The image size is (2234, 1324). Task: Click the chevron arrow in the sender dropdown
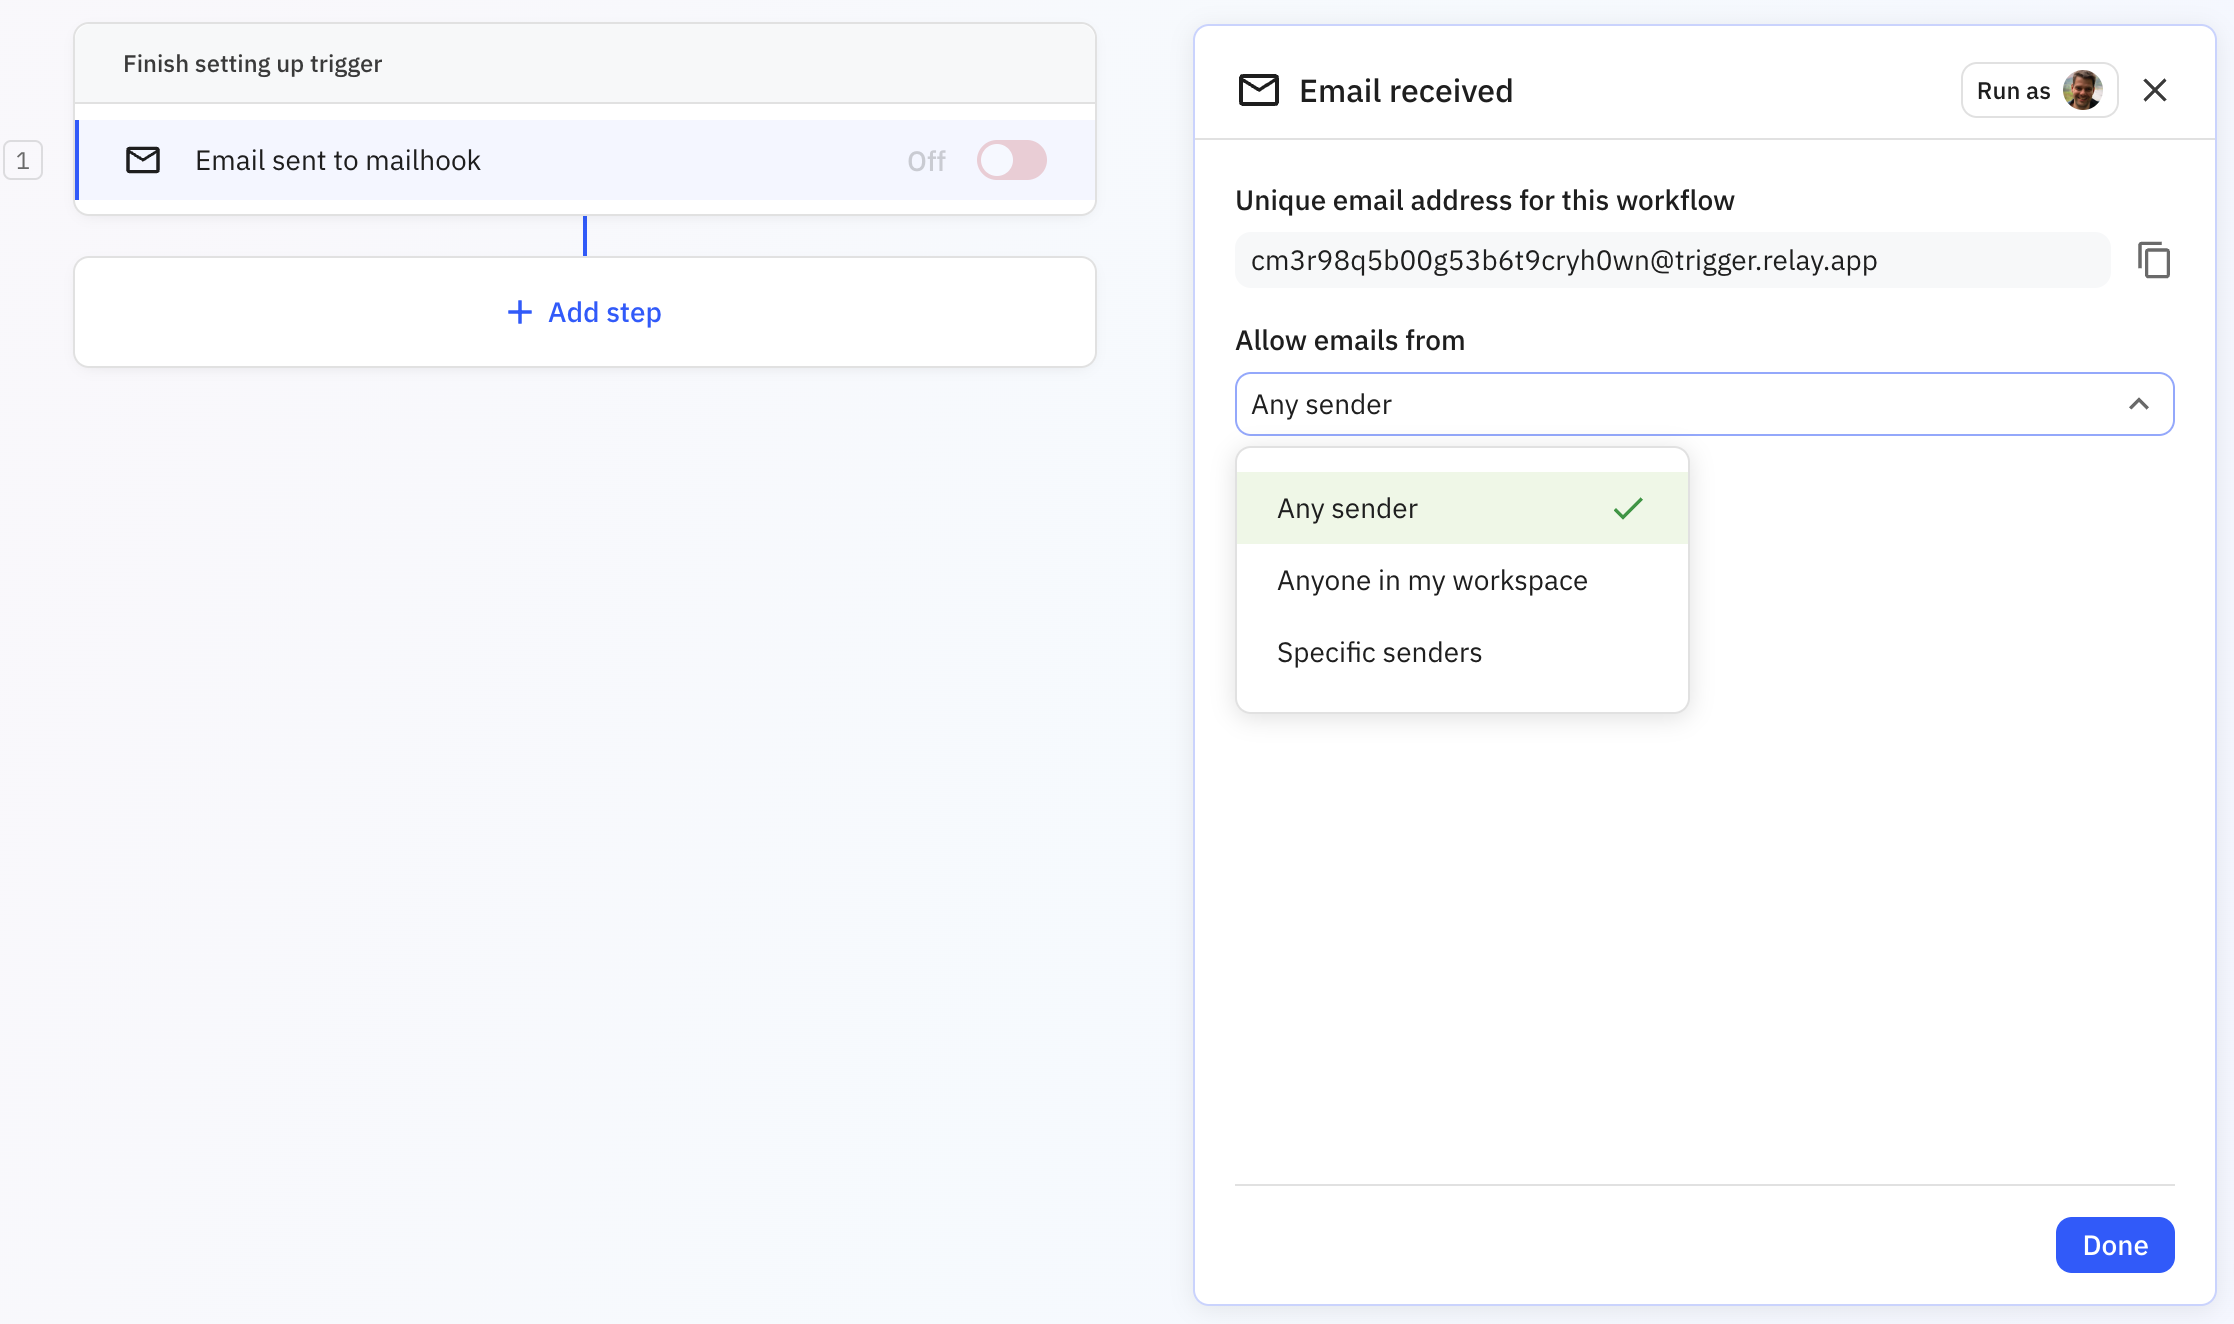(x=2138, y=404)
